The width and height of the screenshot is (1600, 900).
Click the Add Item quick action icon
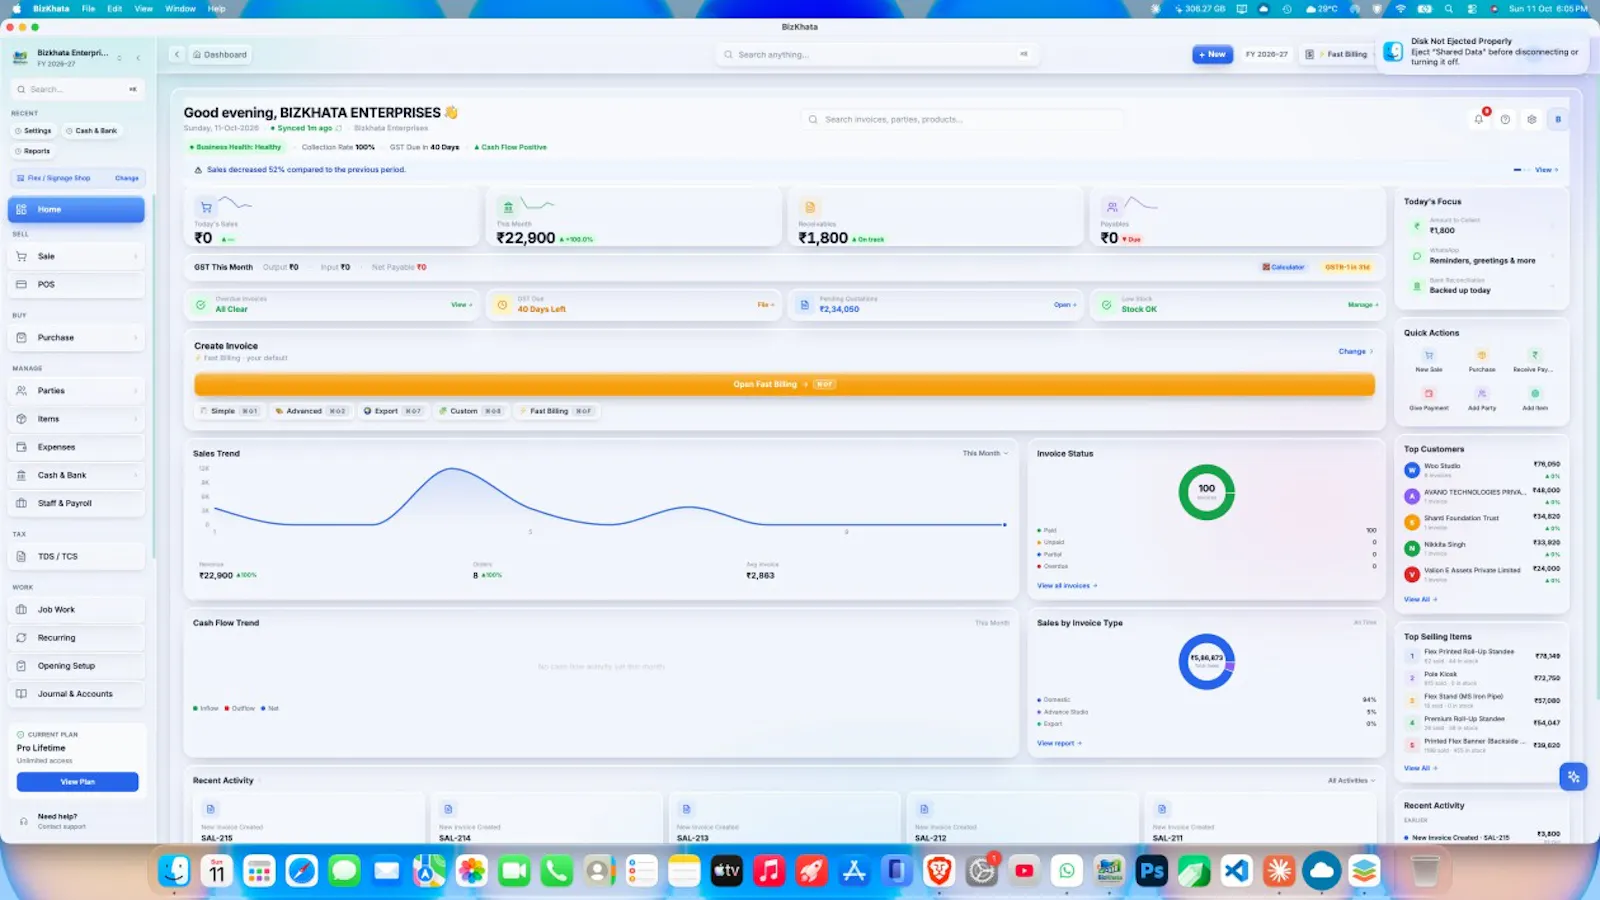click(x=1535, y=394)
